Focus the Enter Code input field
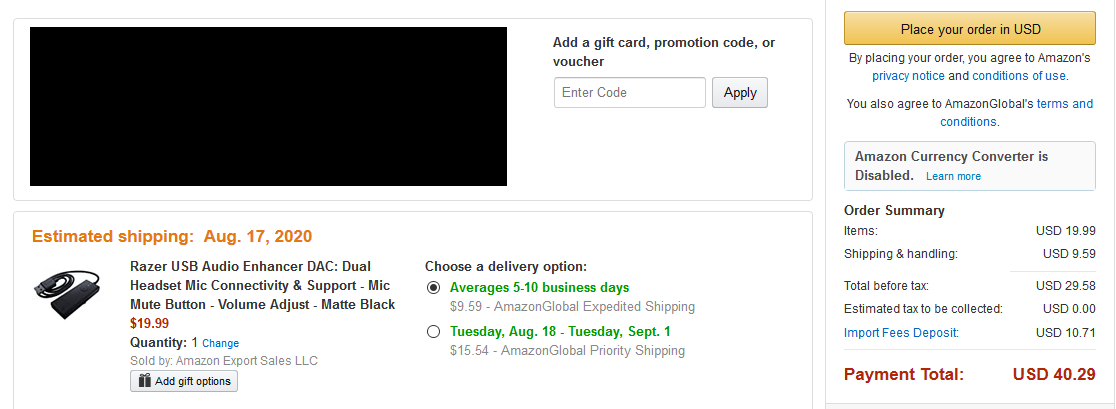 [629, 92]
